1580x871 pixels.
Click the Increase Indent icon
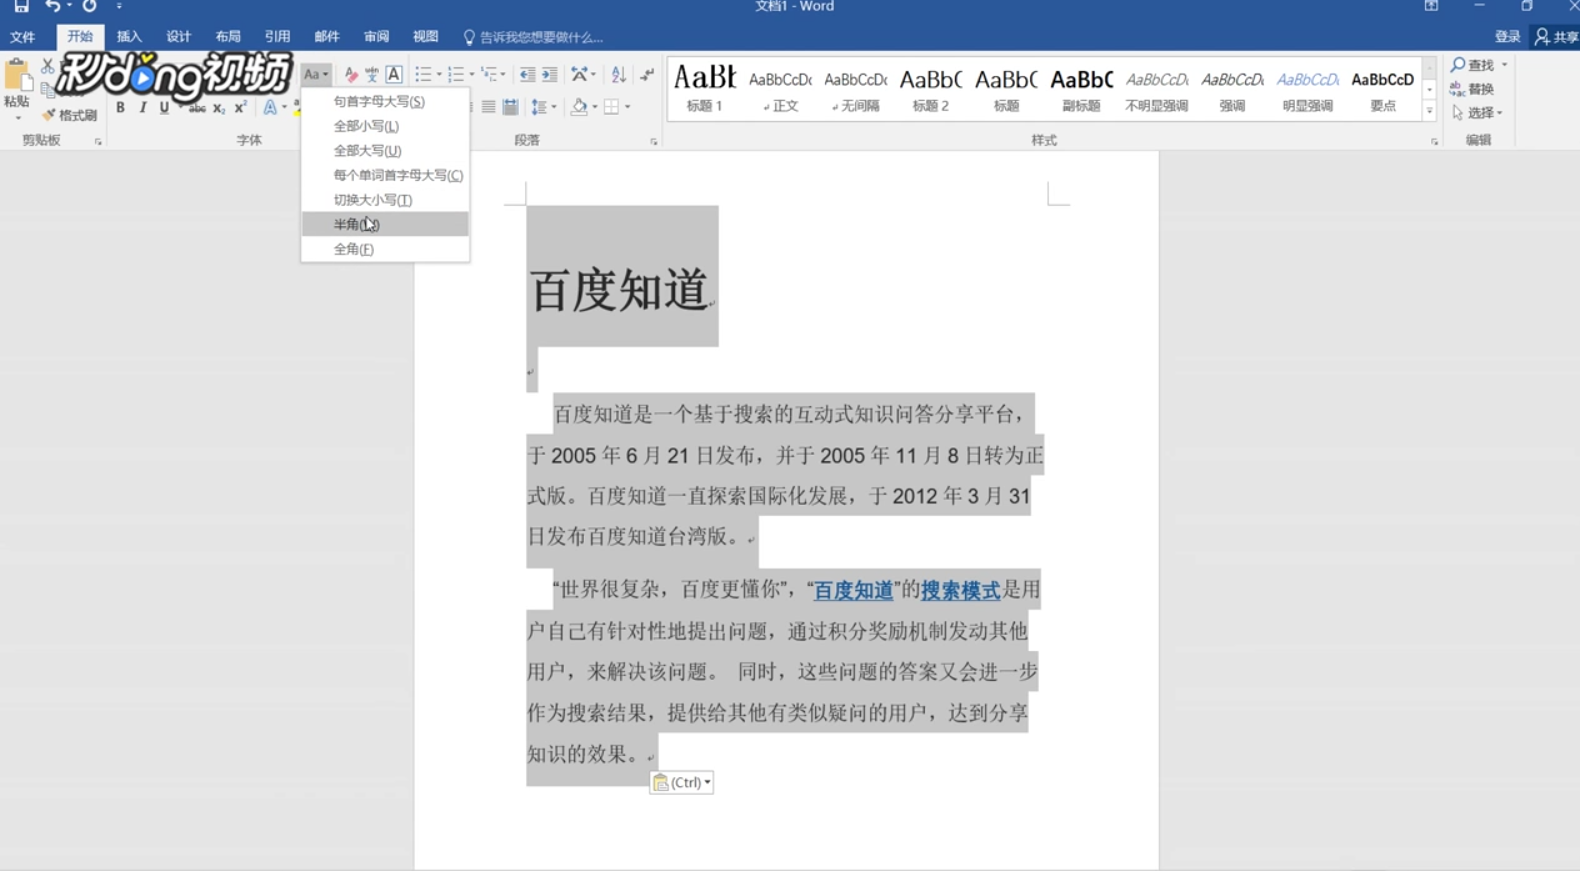pyautogui.click(x=549, y=74)
